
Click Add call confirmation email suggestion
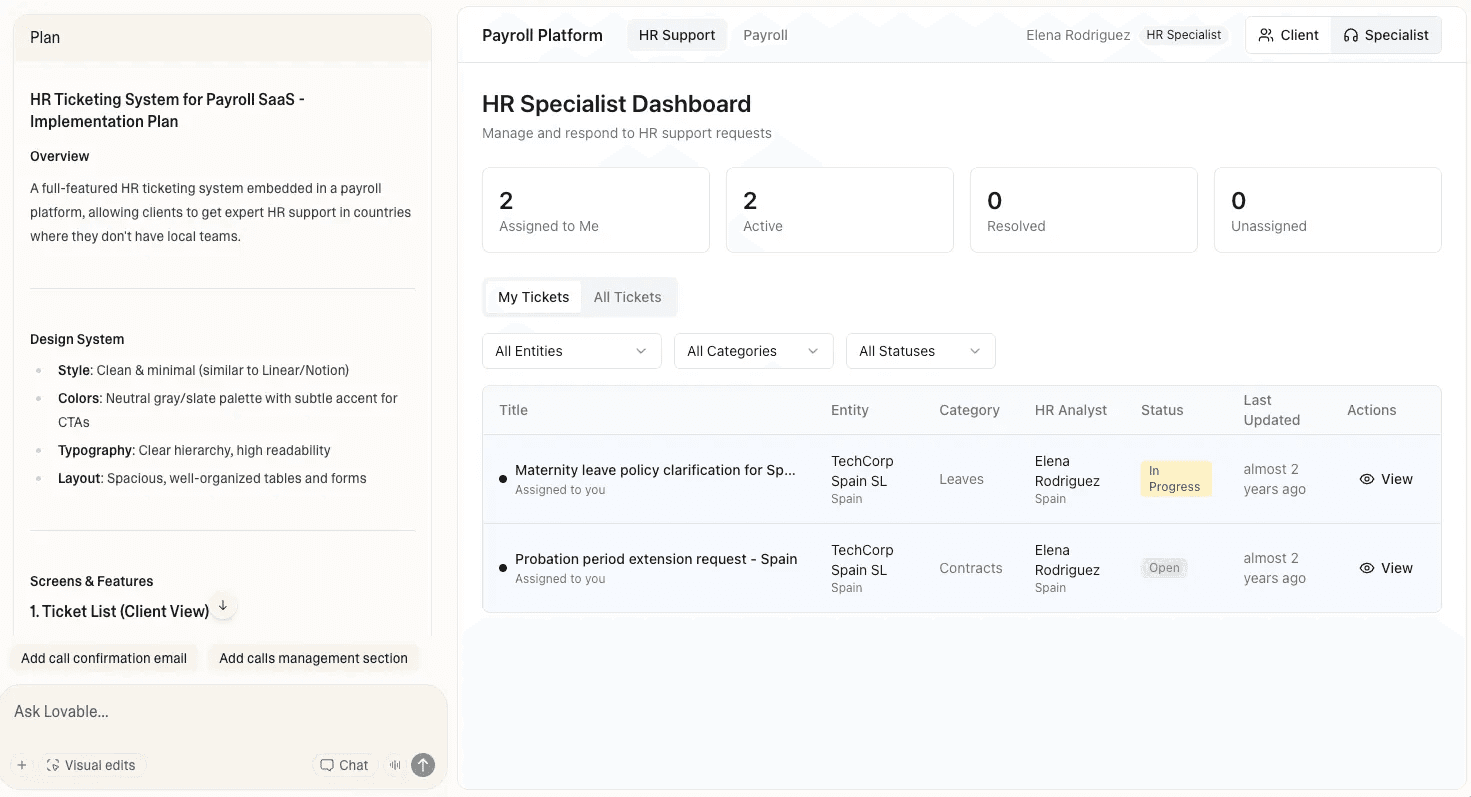coord(104,658)
